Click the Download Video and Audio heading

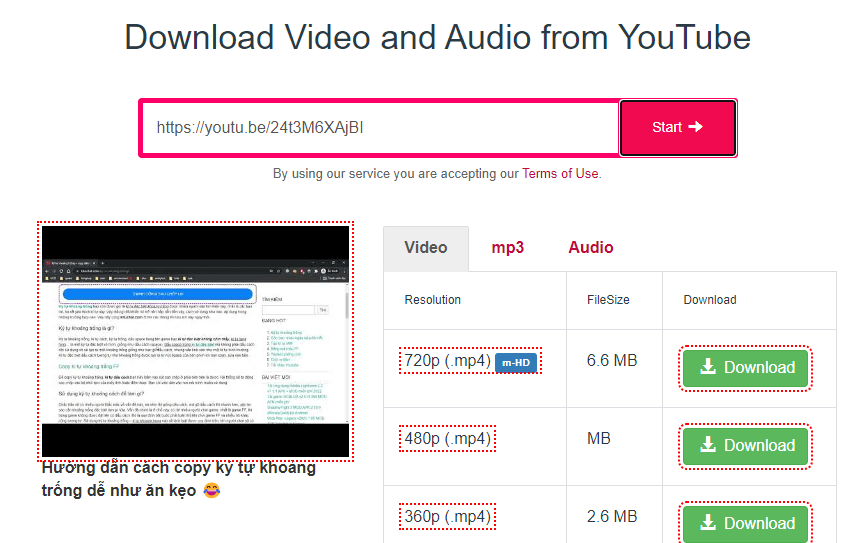click(438, 38)
